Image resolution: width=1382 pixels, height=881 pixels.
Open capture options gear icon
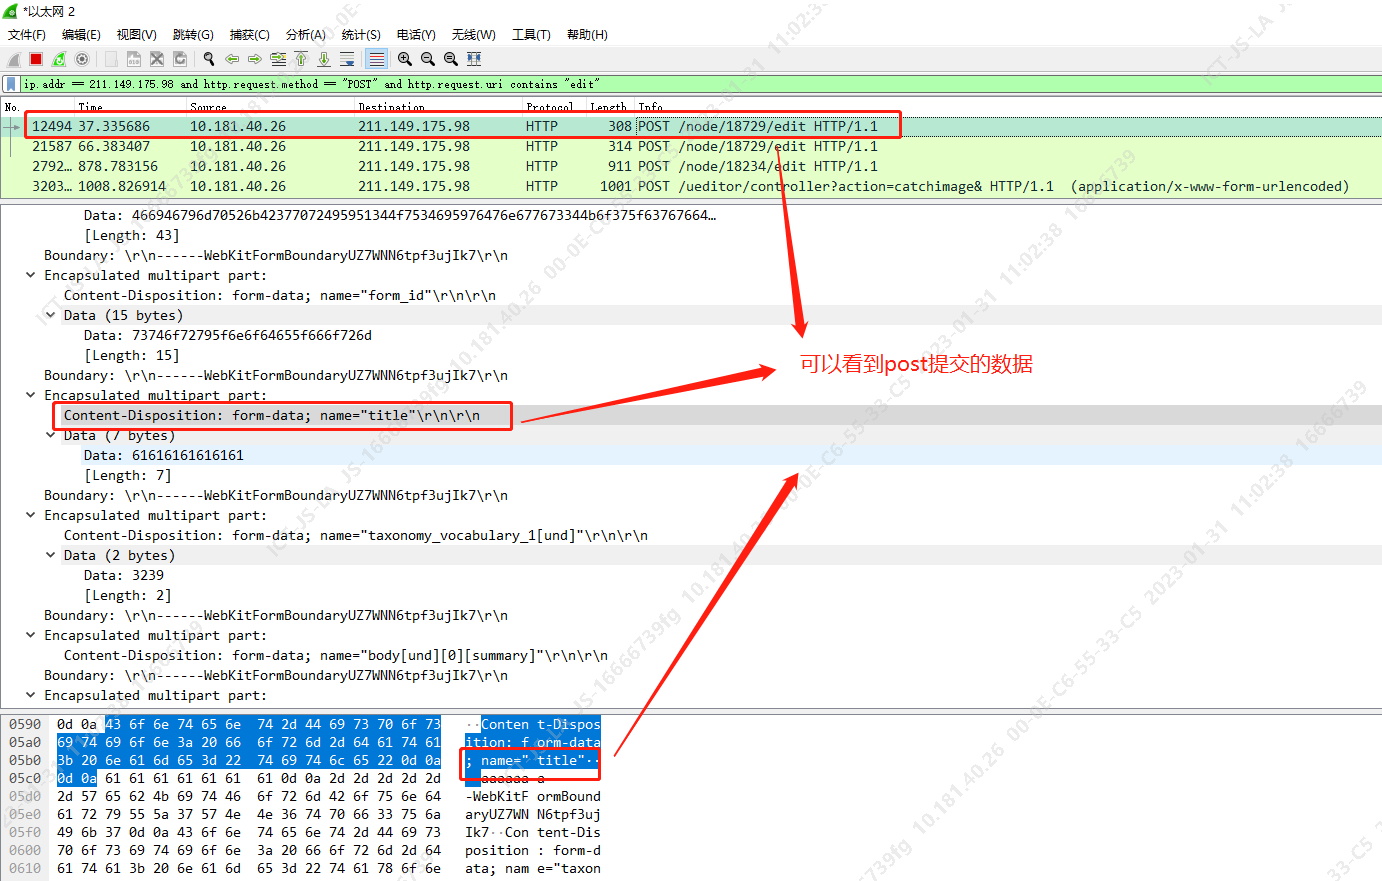(x=82, y=59)
